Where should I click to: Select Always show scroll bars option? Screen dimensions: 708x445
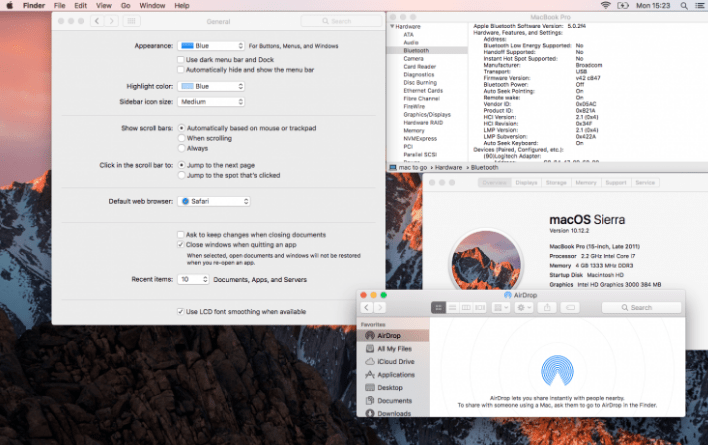click(x=182, y=148)
